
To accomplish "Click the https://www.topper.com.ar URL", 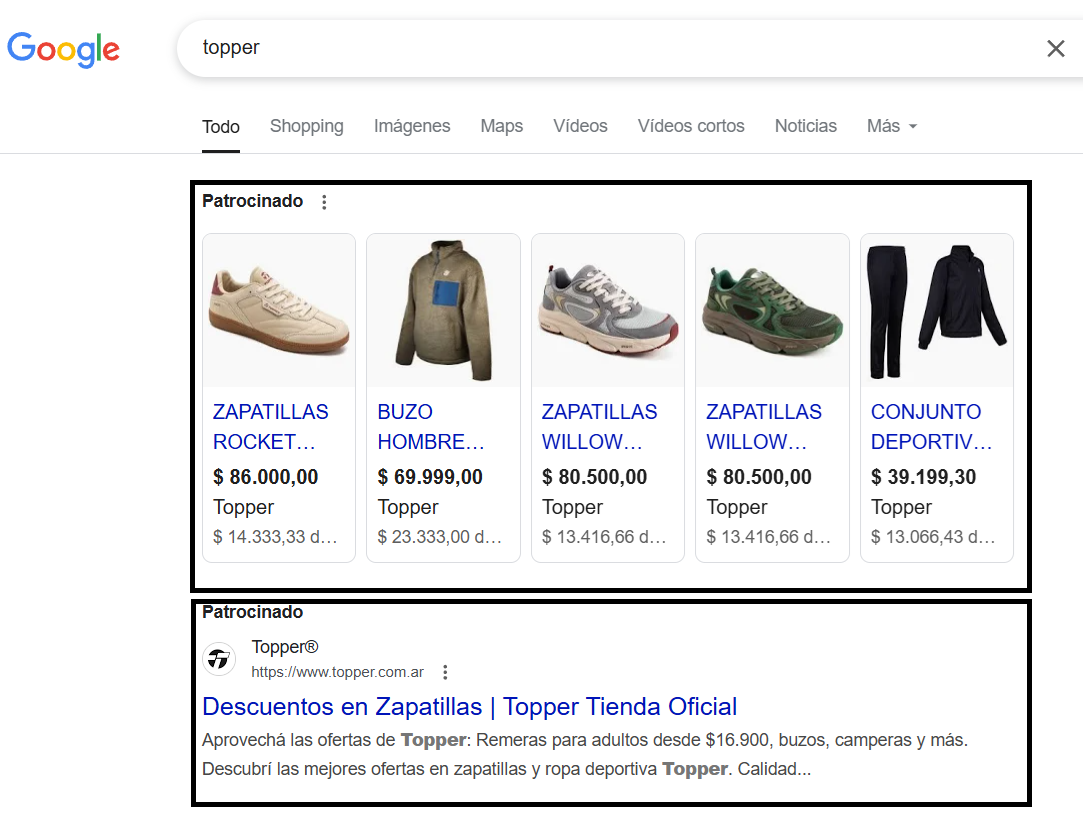I will click(337, 672).
